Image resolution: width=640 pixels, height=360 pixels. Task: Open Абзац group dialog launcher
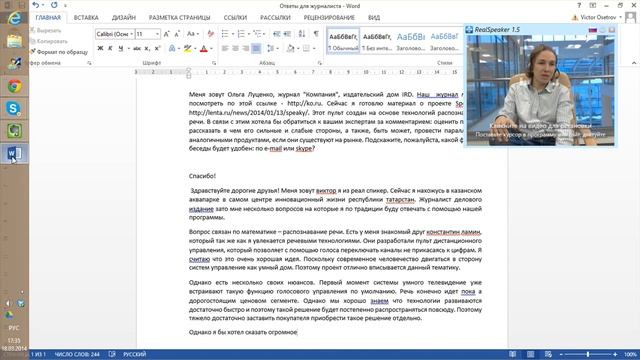click(320, 63)
